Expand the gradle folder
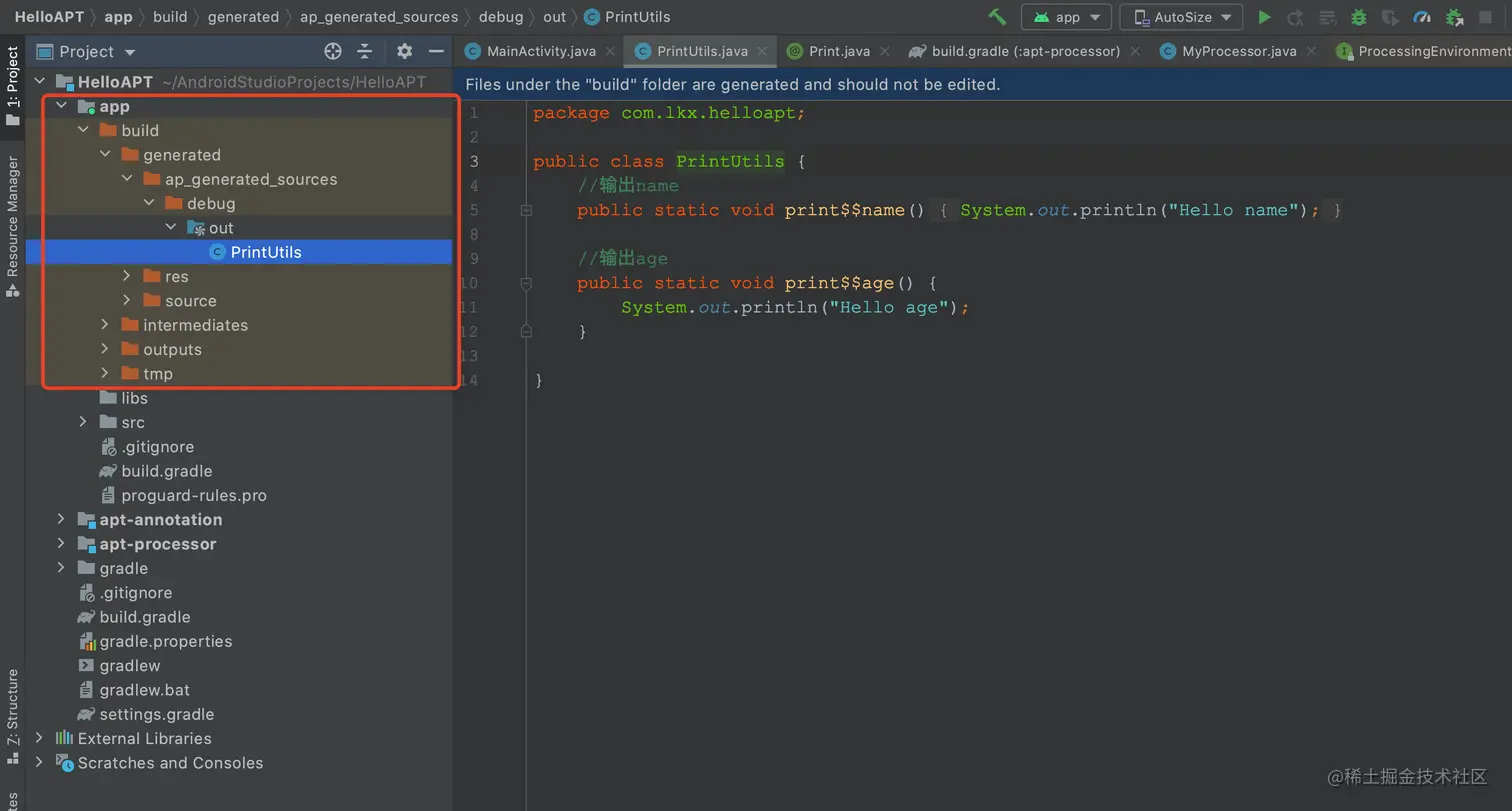1512x811 pixels. 61,568
